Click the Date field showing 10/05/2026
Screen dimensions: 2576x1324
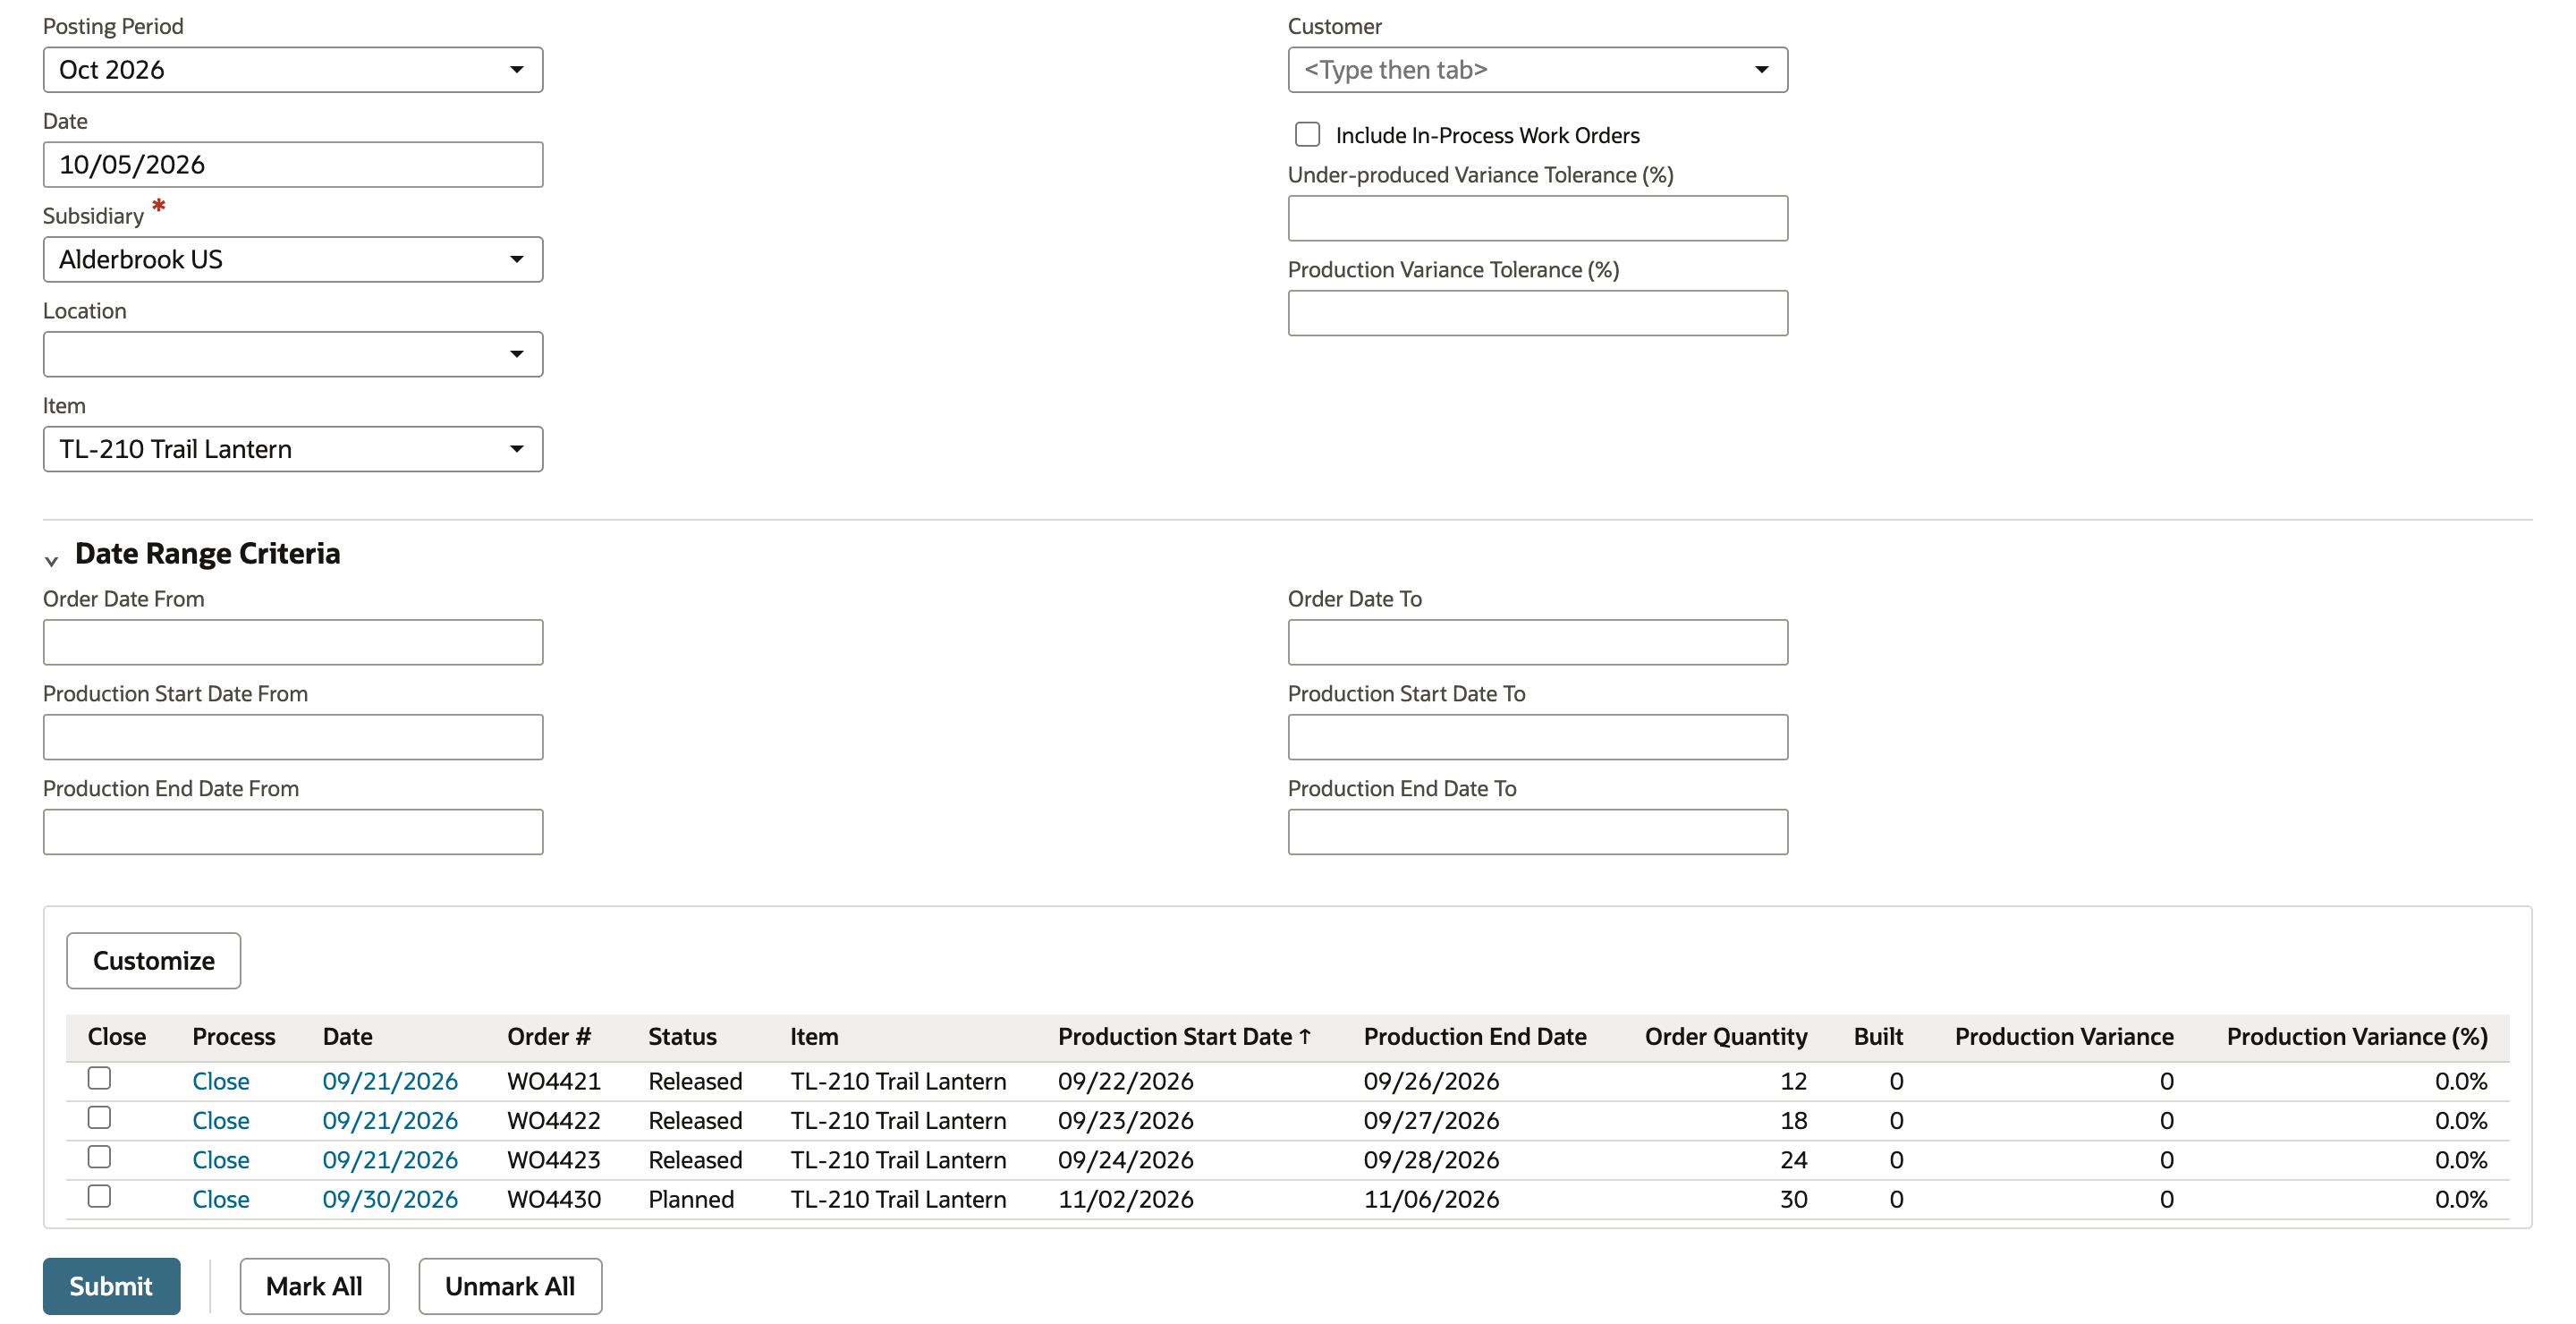tap(292, 165)
